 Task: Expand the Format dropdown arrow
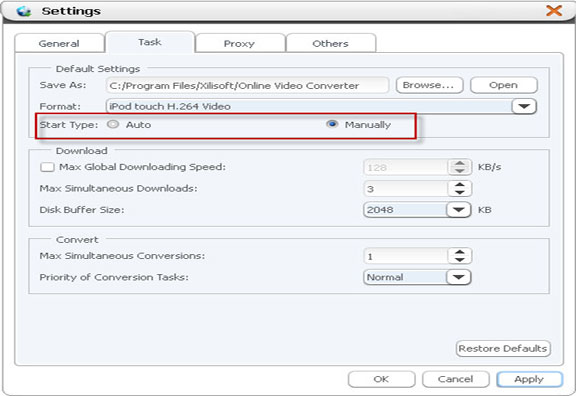click(524, 107)
